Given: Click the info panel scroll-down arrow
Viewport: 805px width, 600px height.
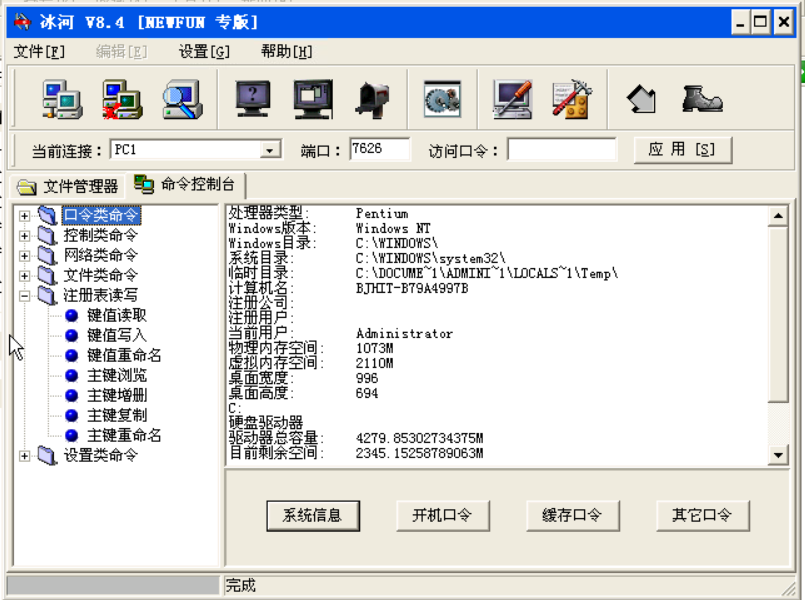Looking at the screenshot, I should tap(778, 454).
